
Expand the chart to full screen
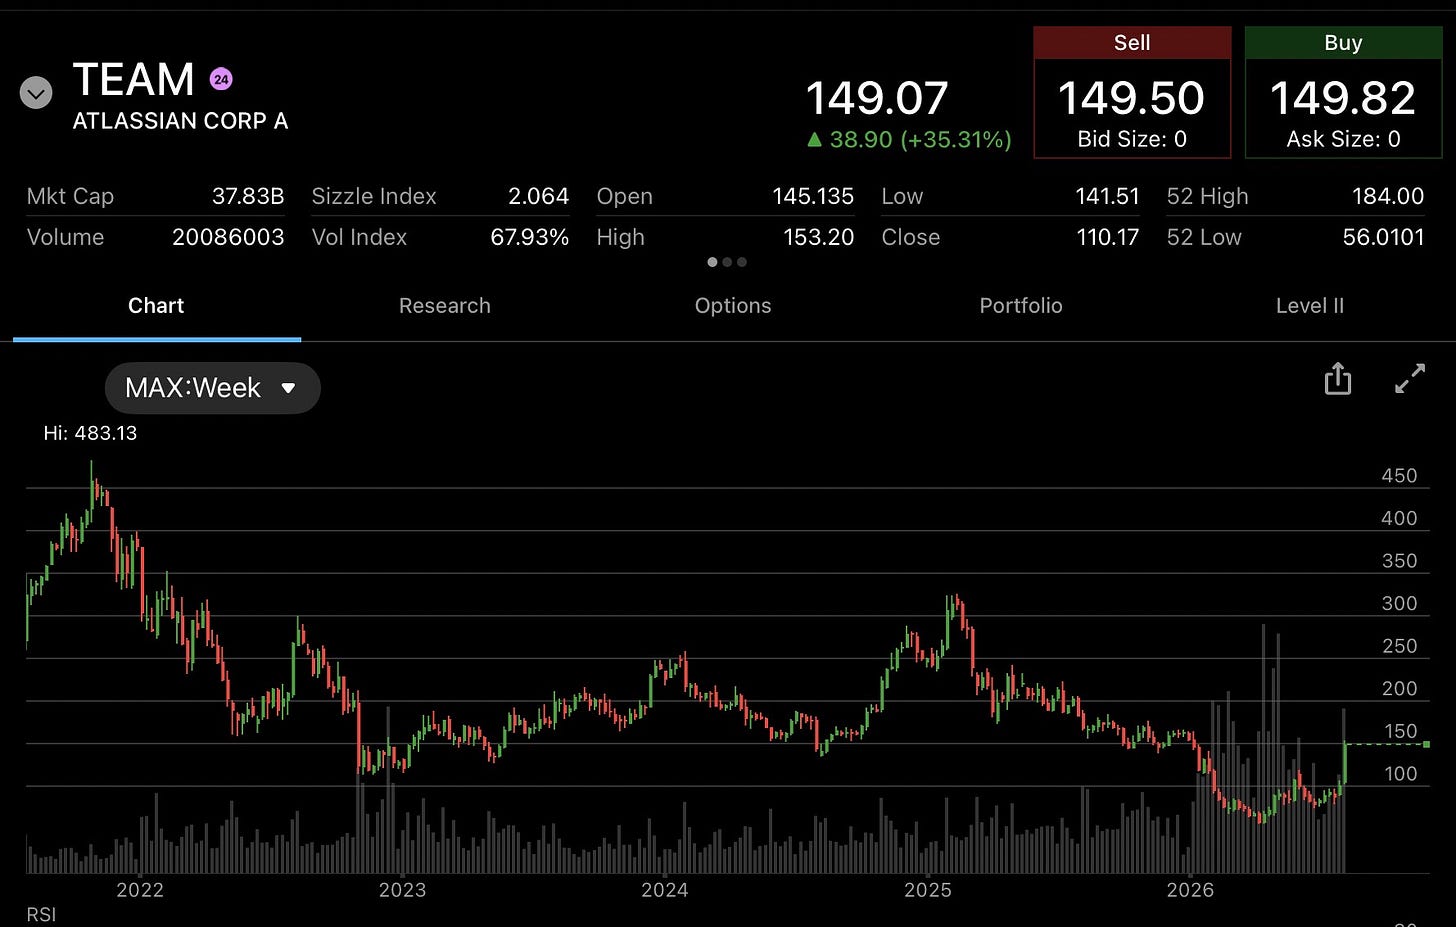(x=1410, y=379)
